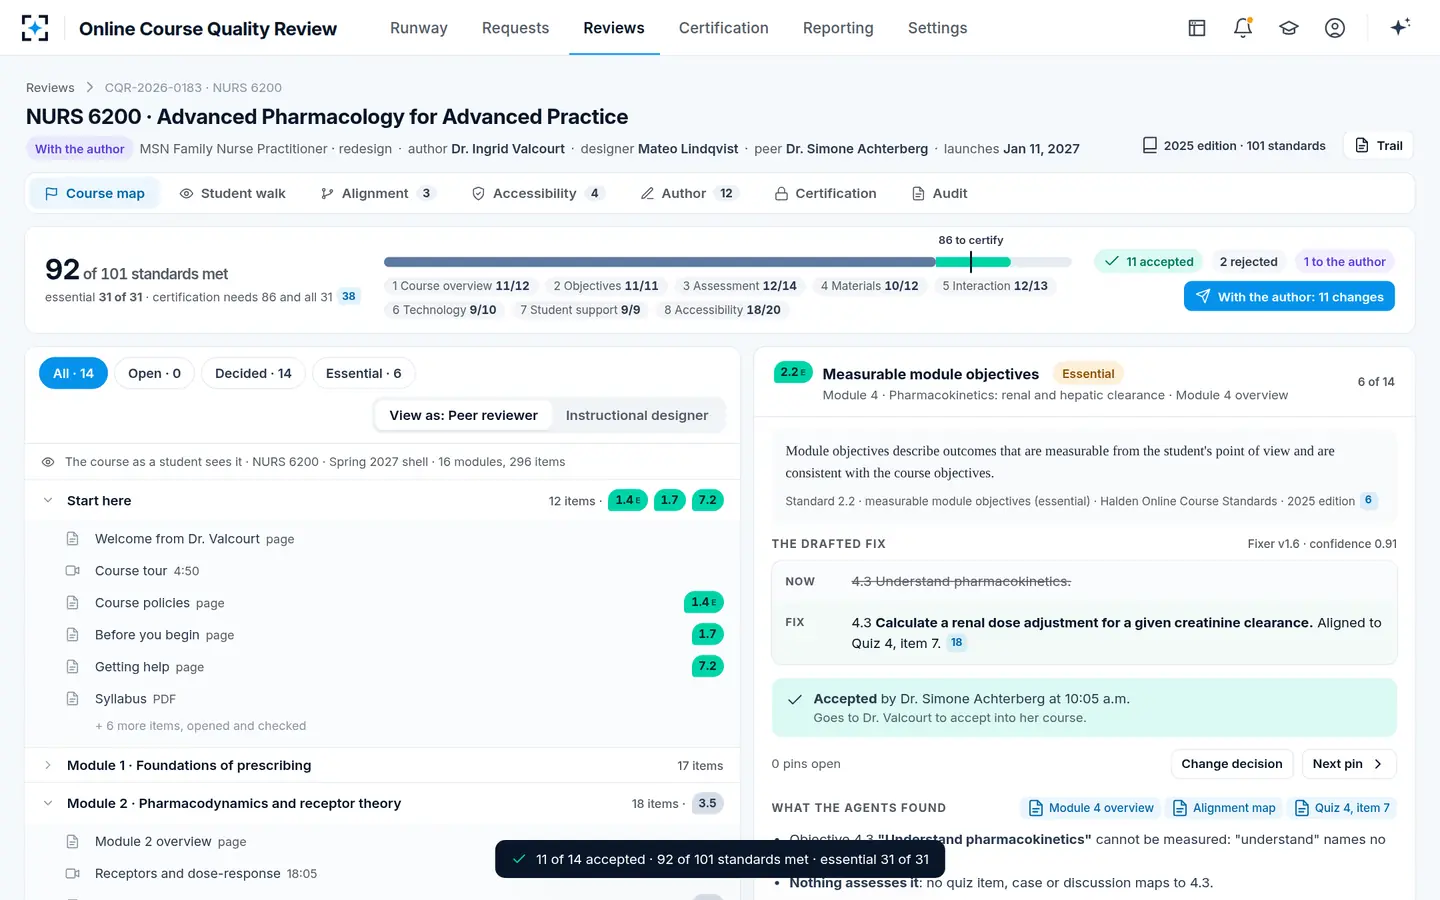Image resolution: width=1440 pixels, height=900 pixels.
Task: Click the page icon beside Syllabus PDF
Action: click(x=72, y=699)
